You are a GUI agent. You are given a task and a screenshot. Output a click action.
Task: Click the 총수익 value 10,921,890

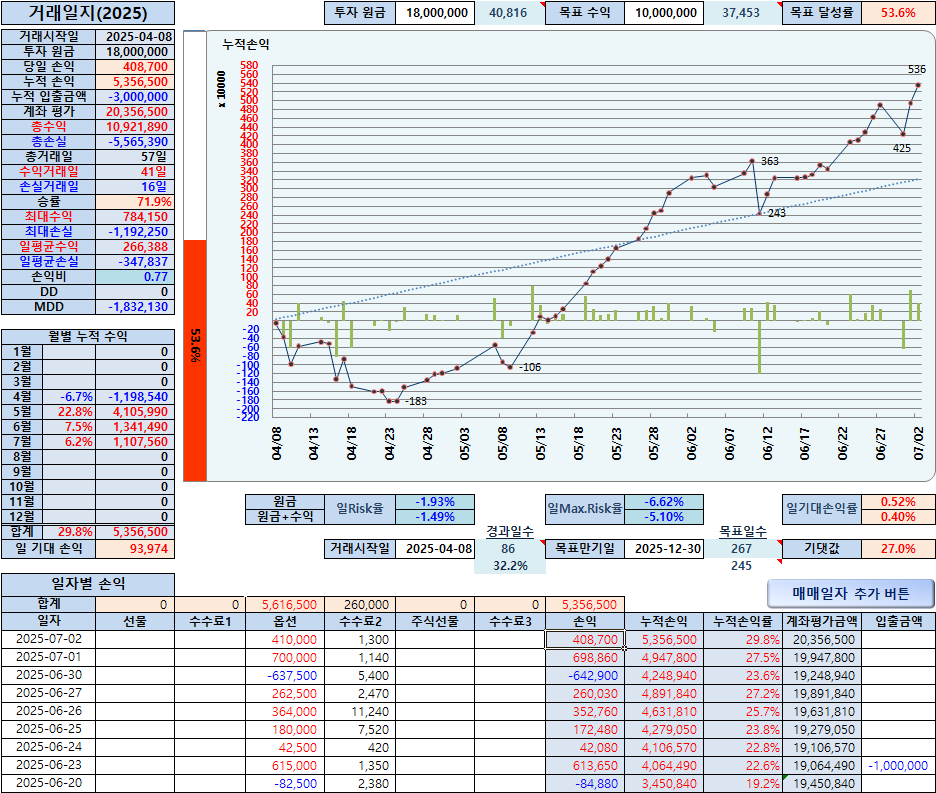pyautogui.click(x=135, y=127)
